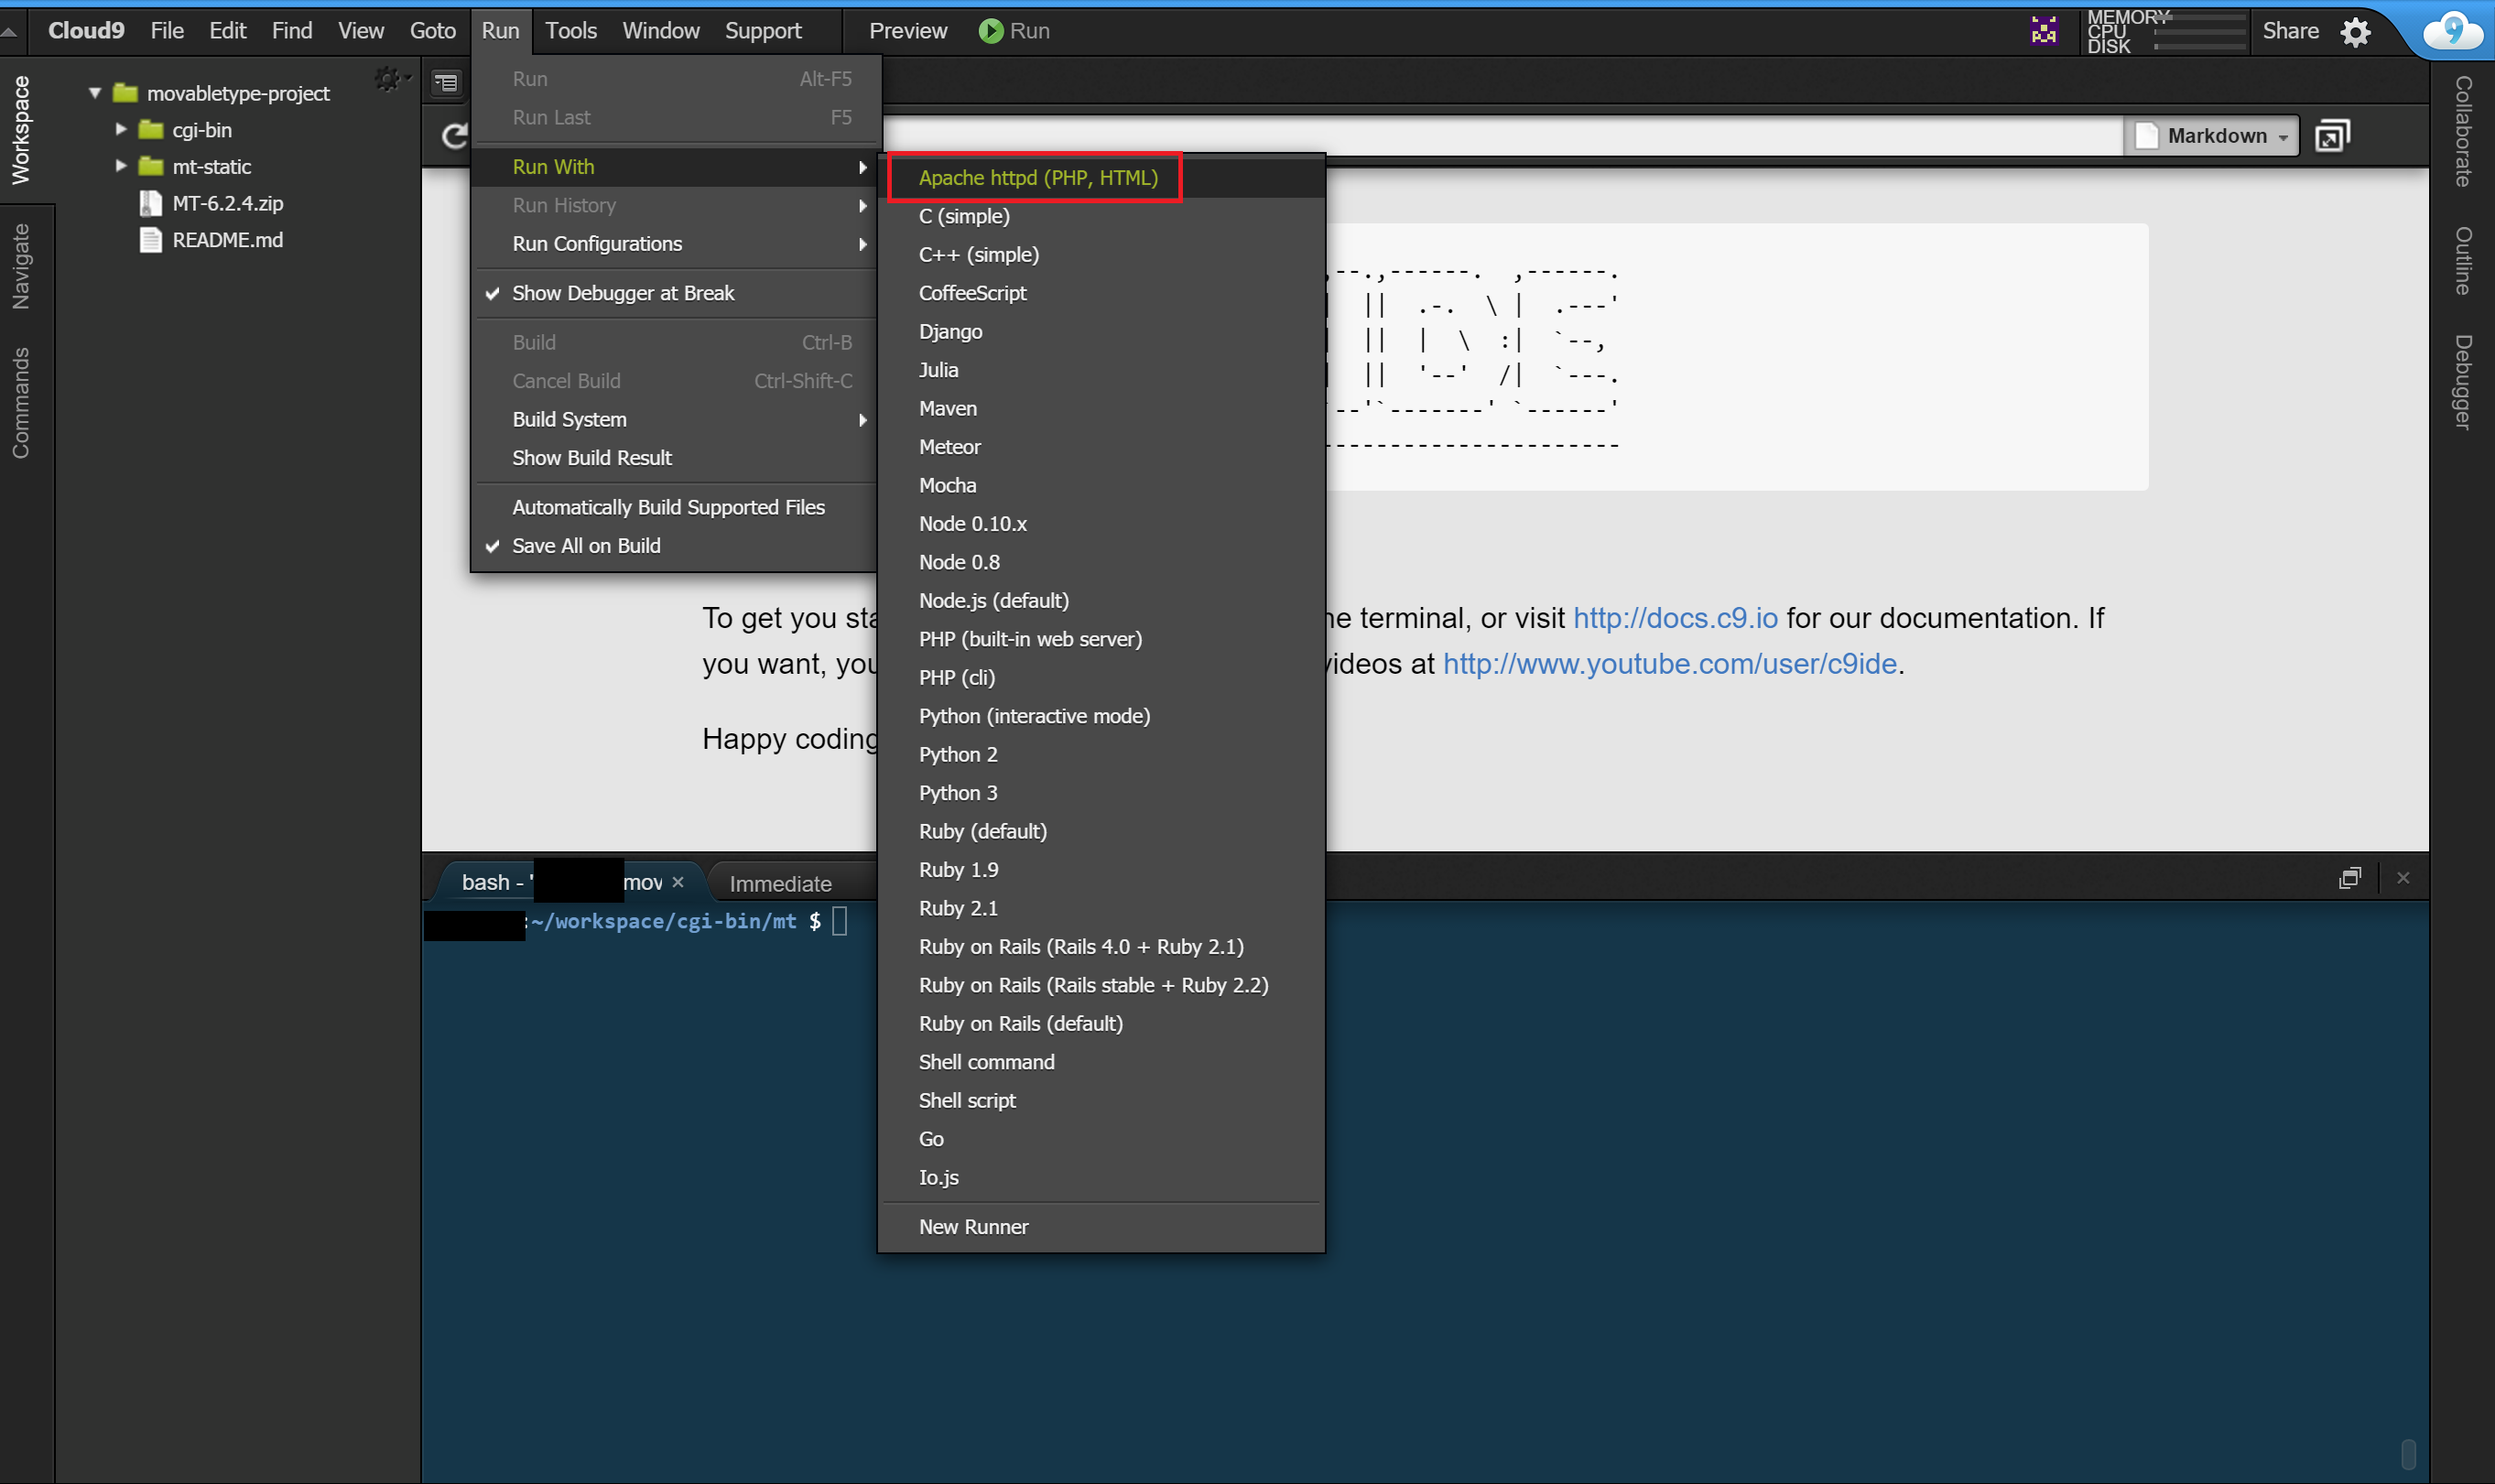Expand the Run With submenu
The width and height of the screenshot is (2495, 1484).
point(675,167)
